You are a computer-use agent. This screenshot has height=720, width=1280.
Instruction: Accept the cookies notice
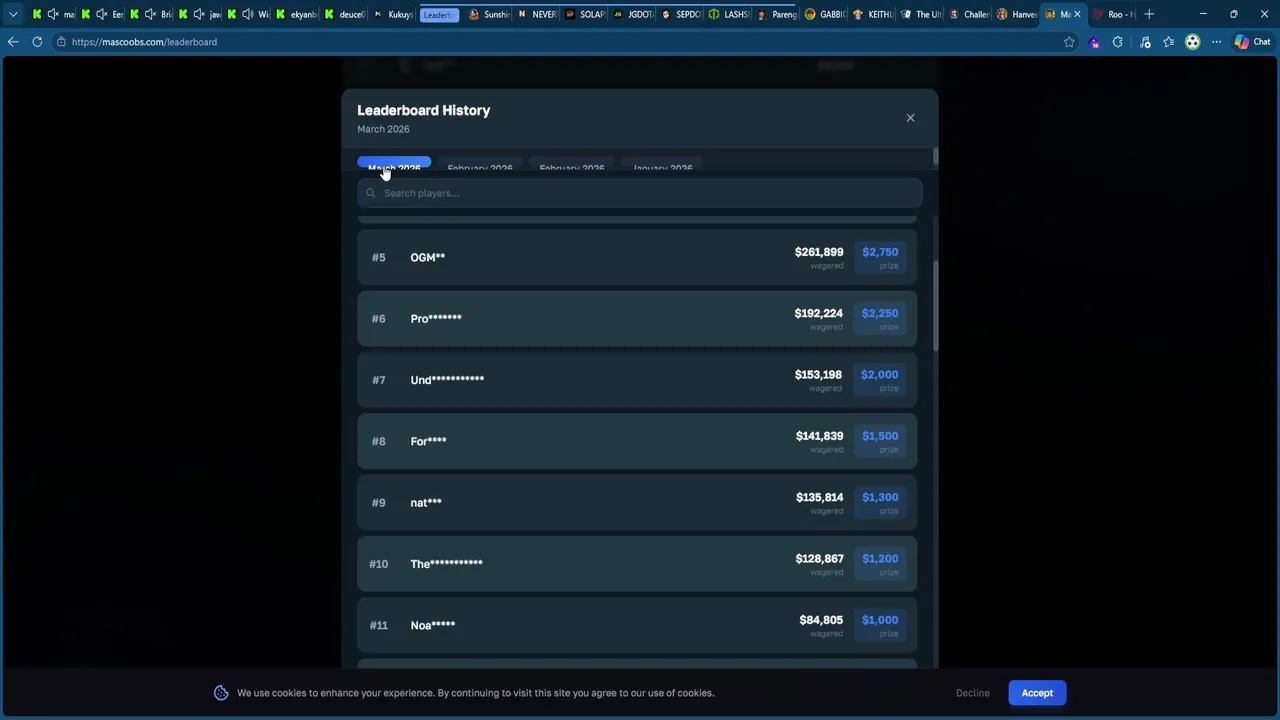coord(1037,693)
